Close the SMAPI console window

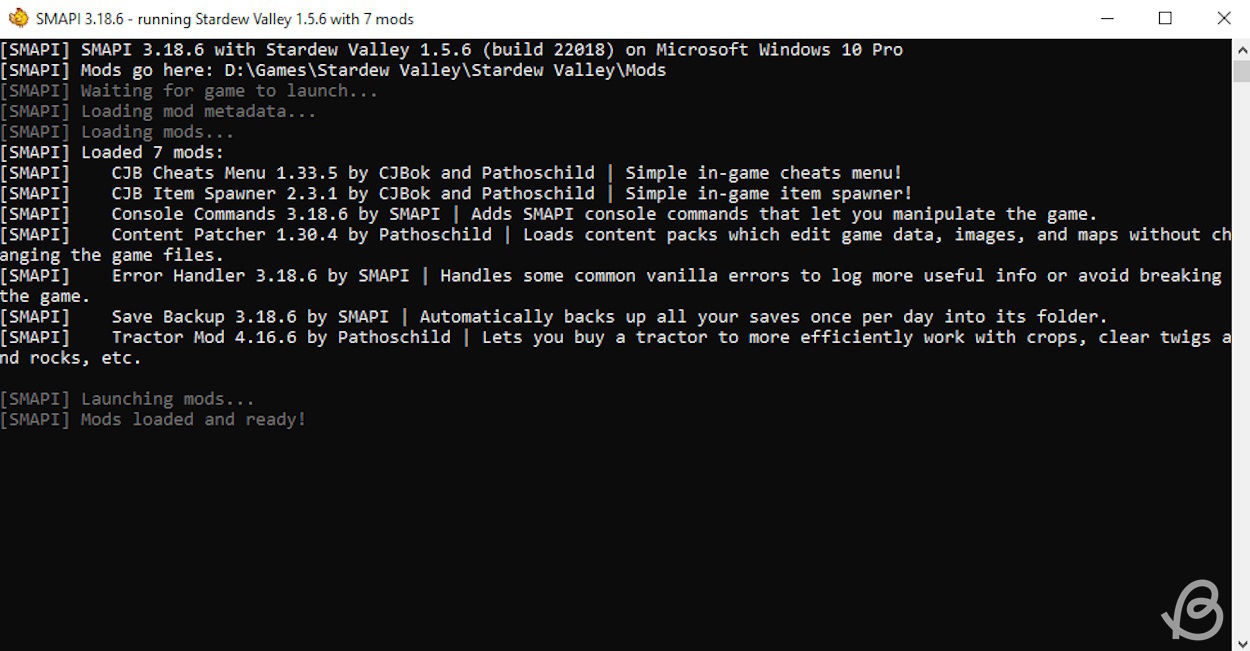click(x=1223, y=19)
